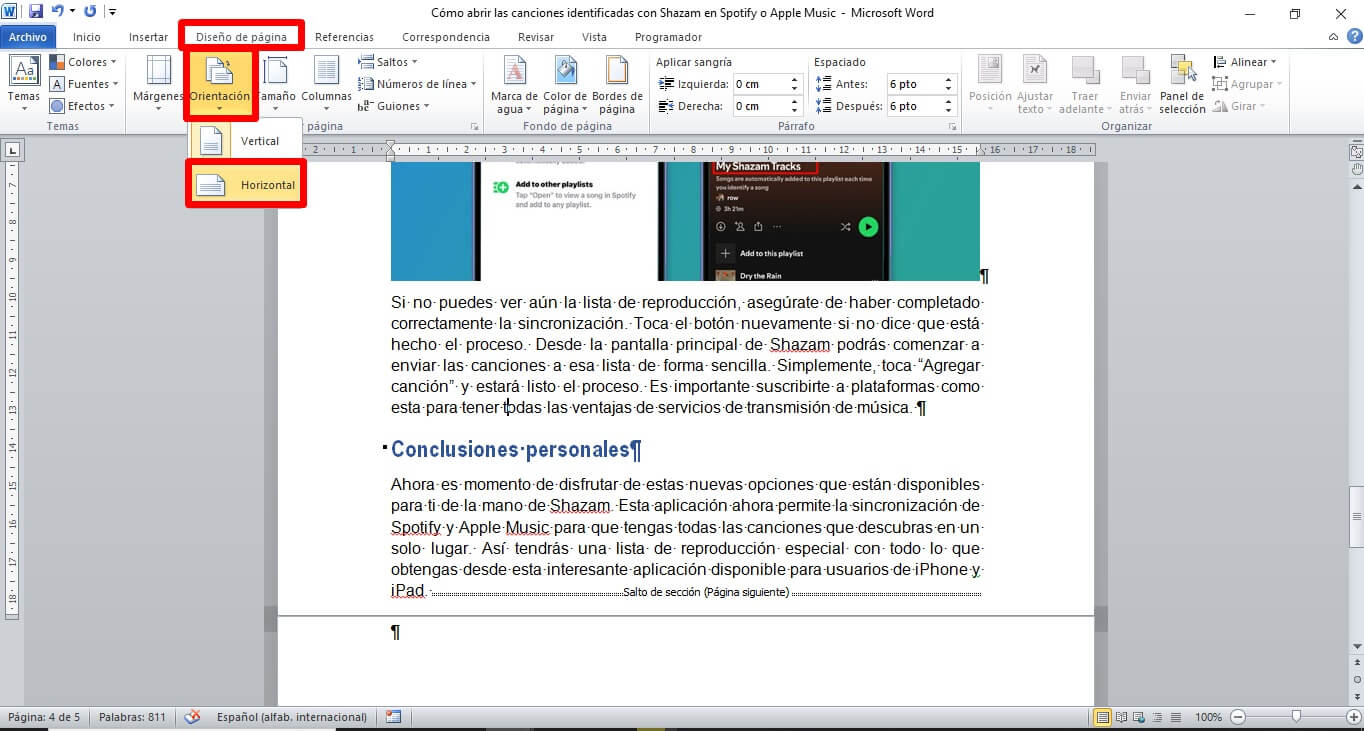The image size is (1364, 731).
Task: Click the macro recording status bar icon
Action: [393, 717]
